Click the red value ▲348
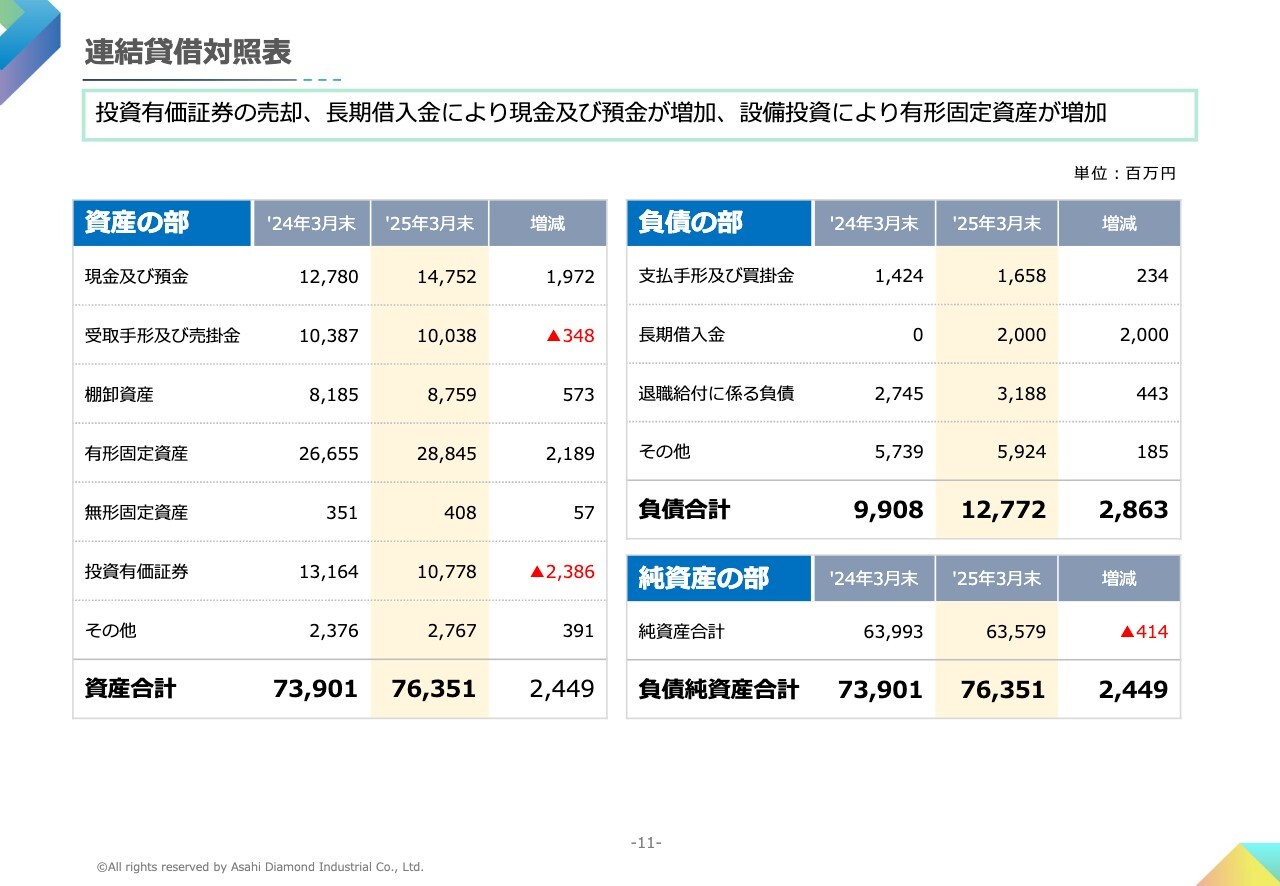This screenshot has height=886, width=1280. [570, 336]
